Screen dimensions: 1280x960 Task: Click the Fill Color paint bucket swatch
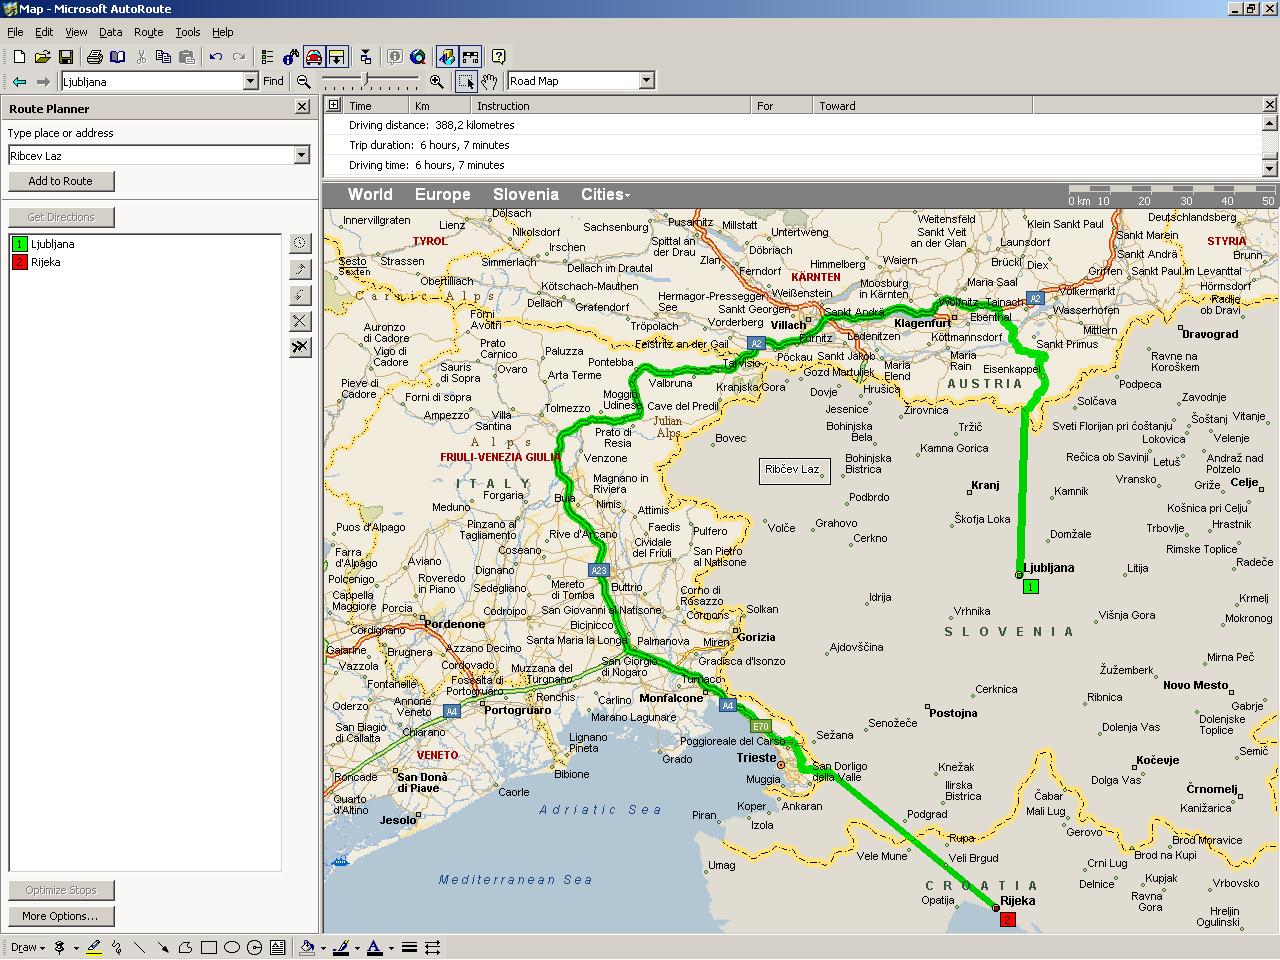[307, 947]
